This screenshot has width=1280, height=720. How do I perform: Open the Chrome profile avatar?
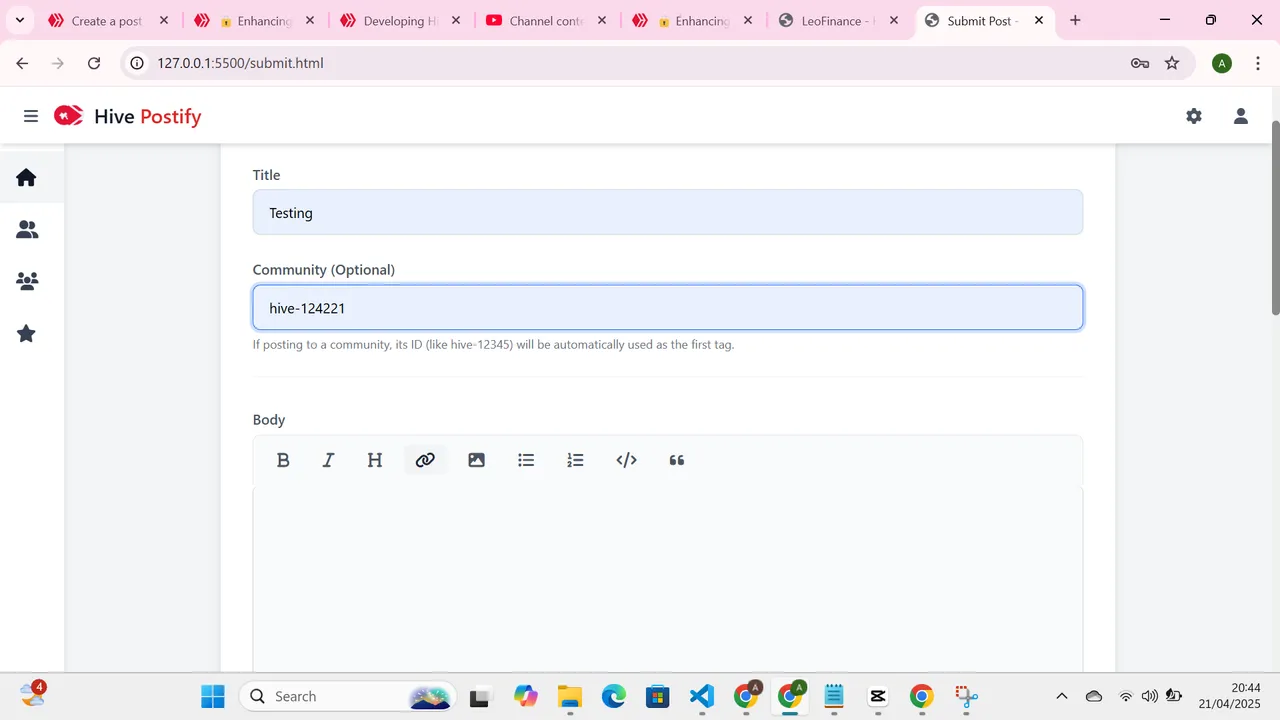[1221, 63]
